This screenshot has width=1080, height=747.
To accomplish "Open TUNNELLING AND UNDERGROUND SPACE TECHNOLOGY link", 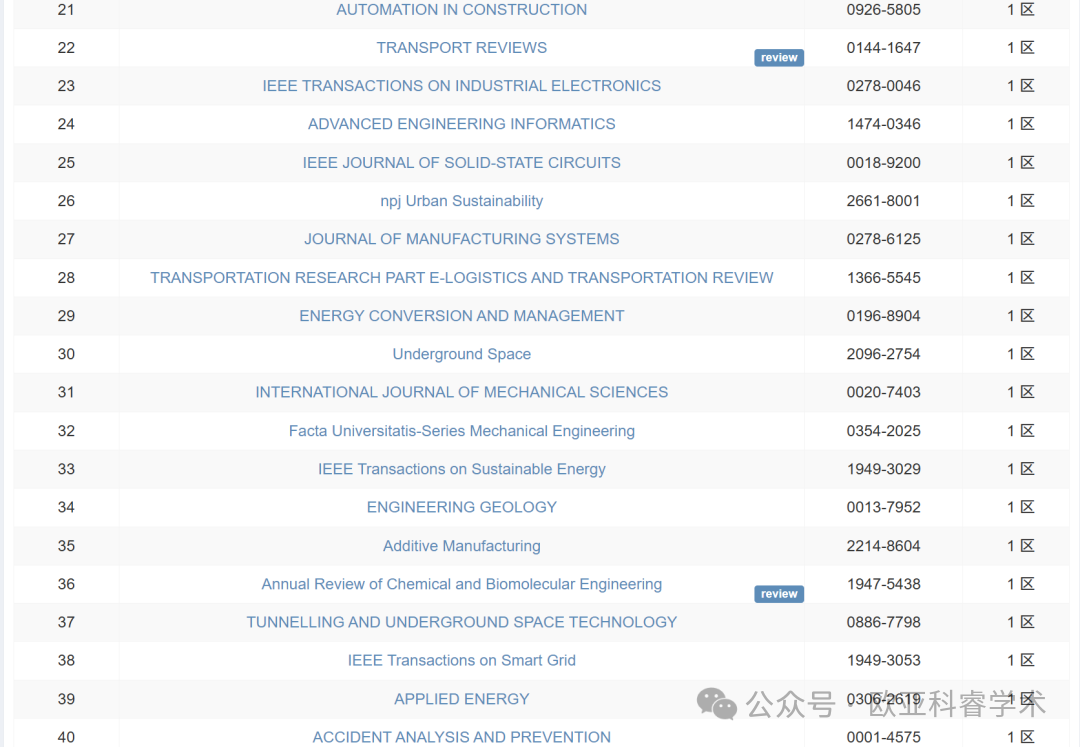I will point(461,622).
